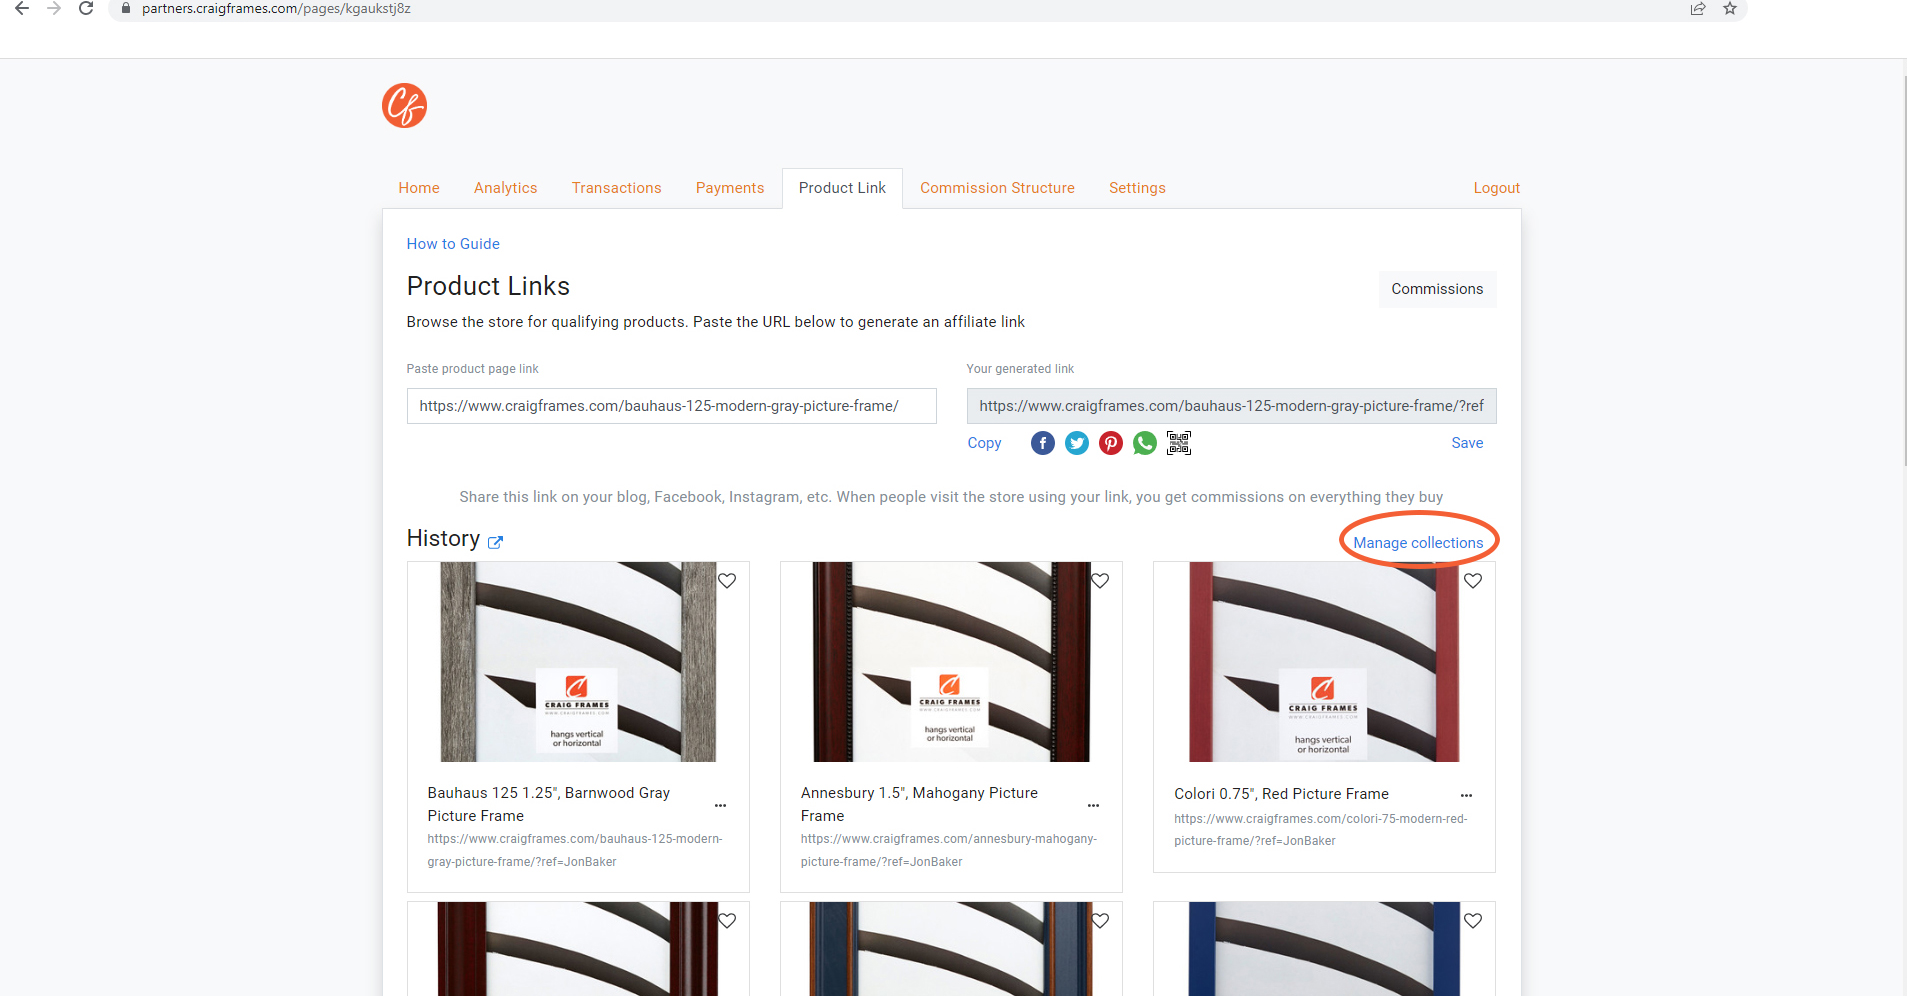Open History in new window icon
Screen dimensions: 1907x996
pos(495,542)
